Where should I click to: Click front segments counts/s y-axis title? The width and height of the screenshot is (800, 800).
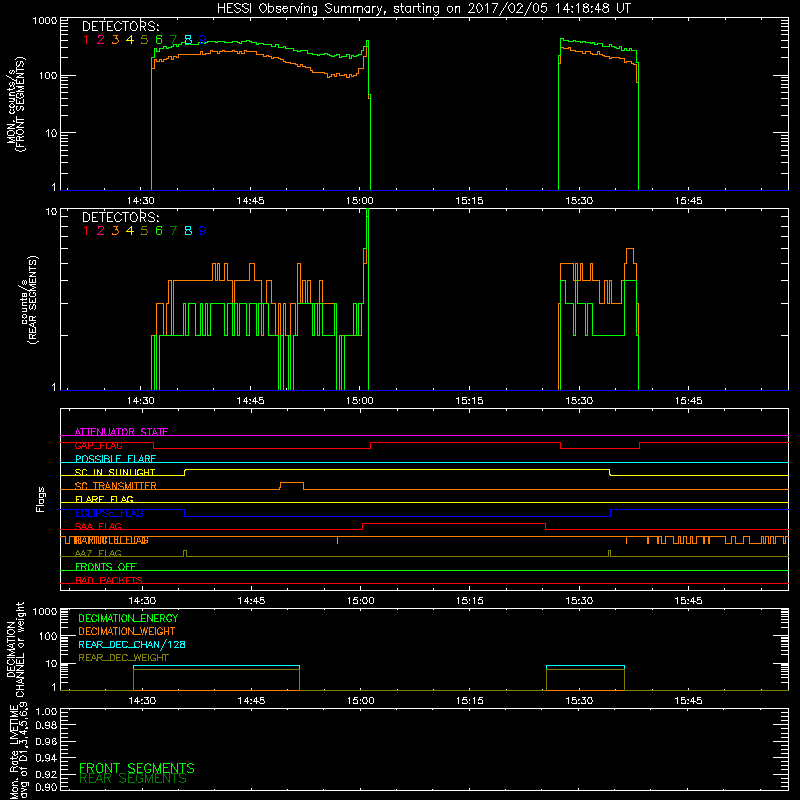(16, 104)
